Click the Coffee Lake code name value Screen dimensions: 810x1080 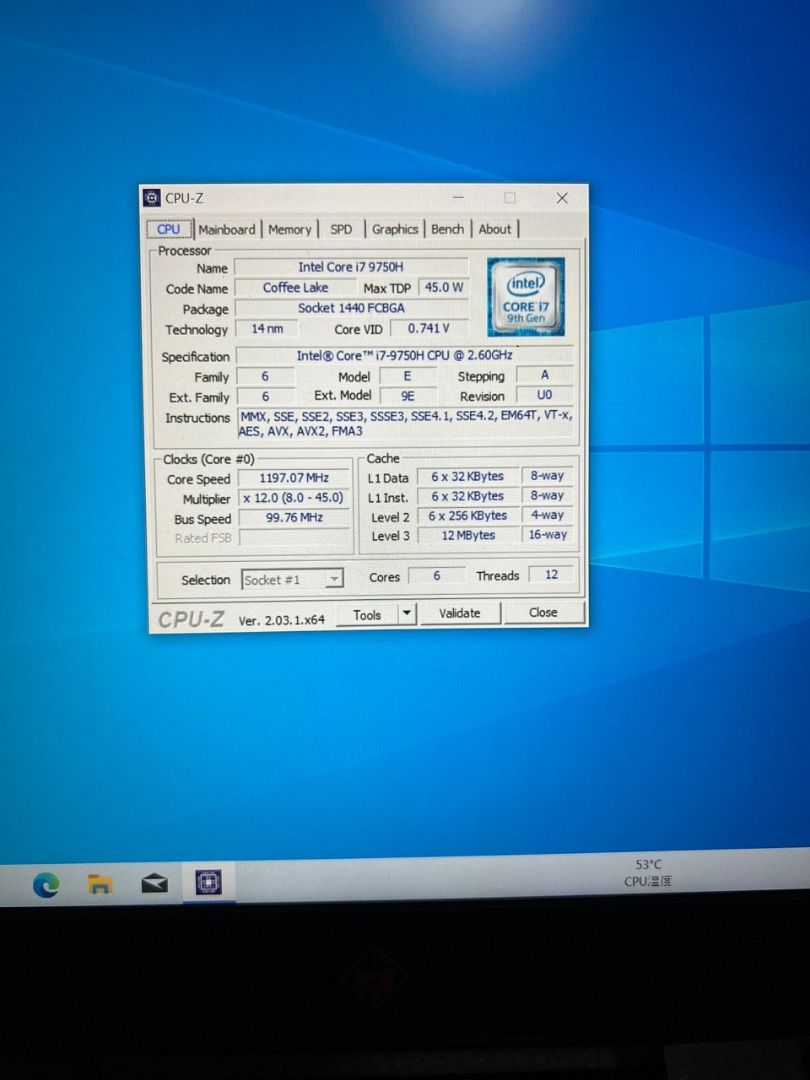[295, 288]
